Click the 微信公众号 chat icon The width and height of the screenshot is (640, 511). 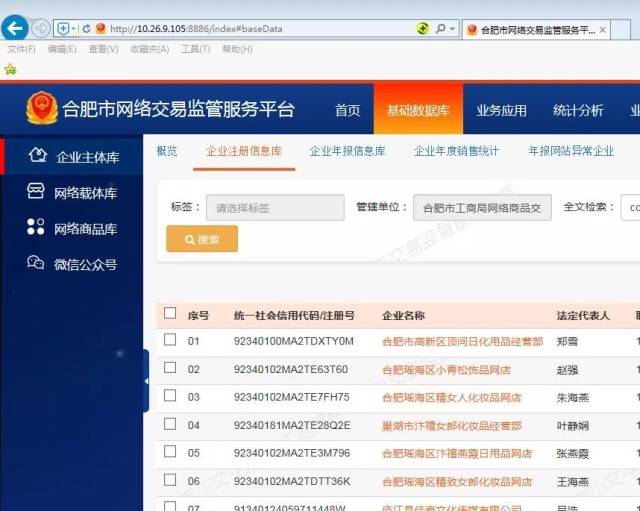(36, 262)
